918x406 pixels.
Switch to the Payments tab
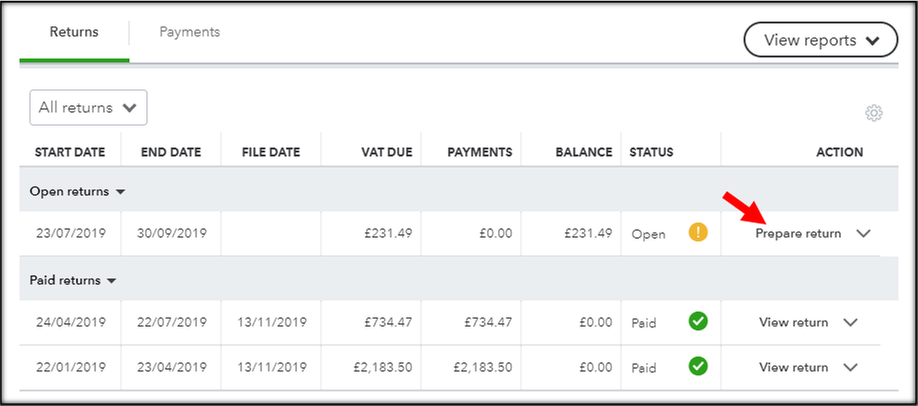190,32
